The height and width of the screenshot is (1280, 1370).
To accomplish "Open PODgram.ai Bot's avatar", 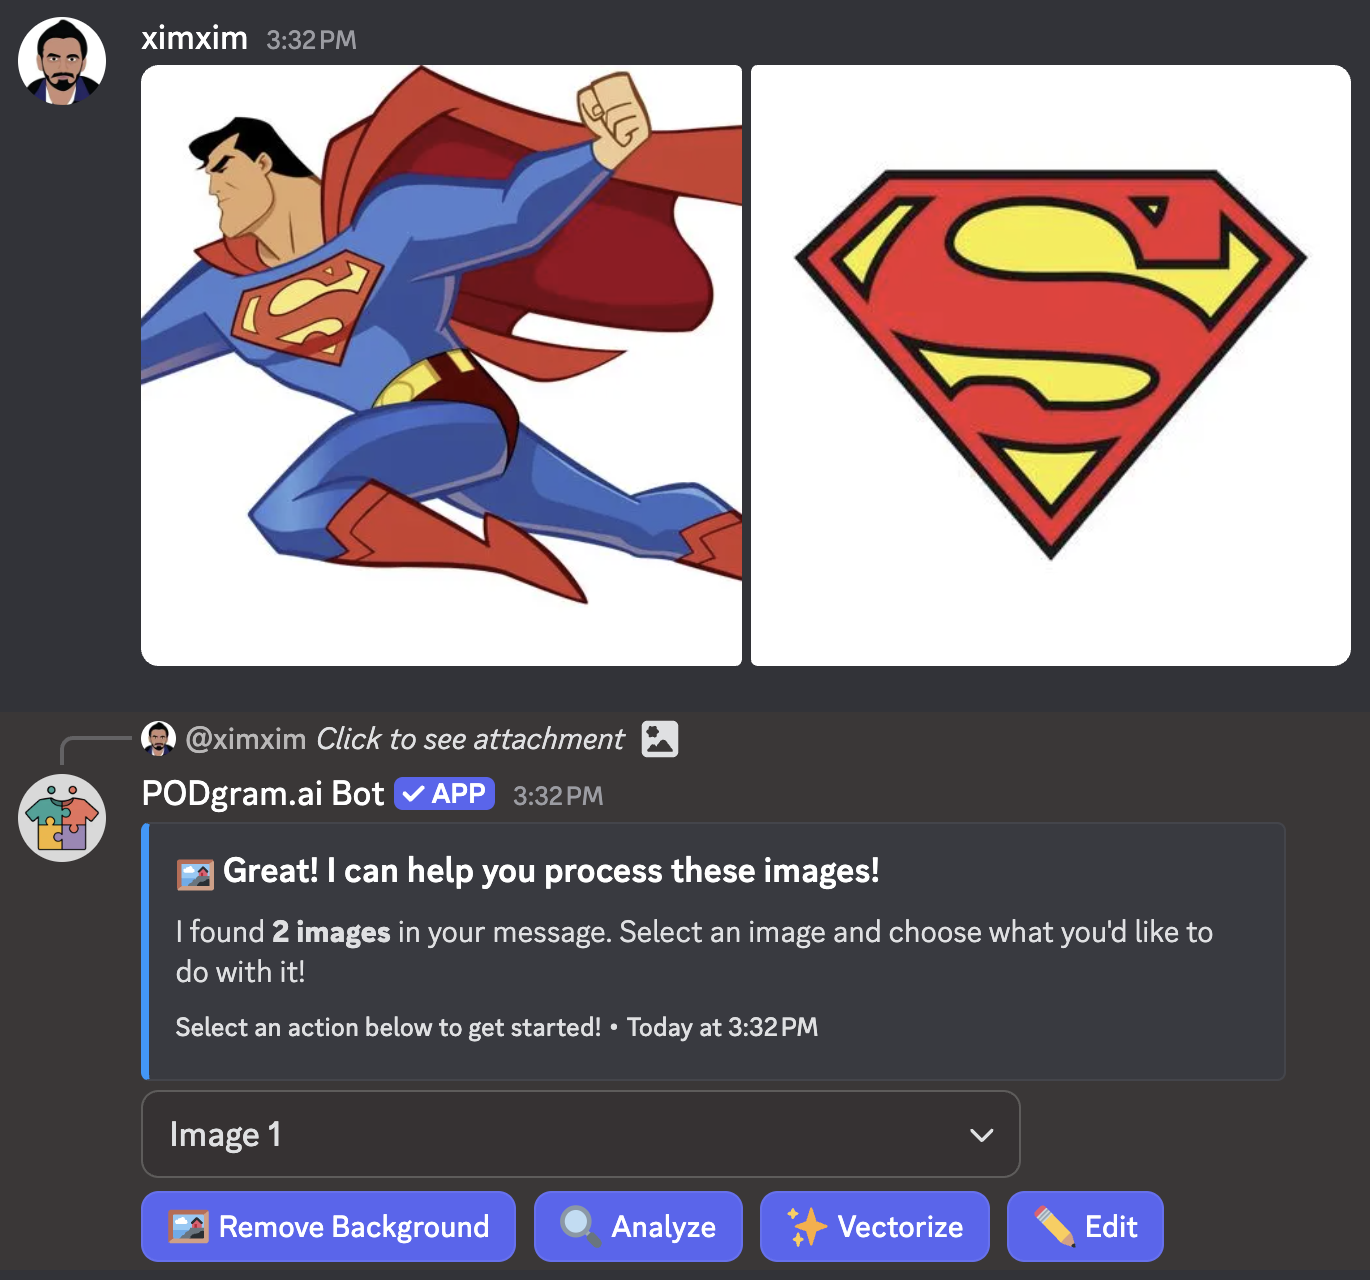I will coord(62,818).
